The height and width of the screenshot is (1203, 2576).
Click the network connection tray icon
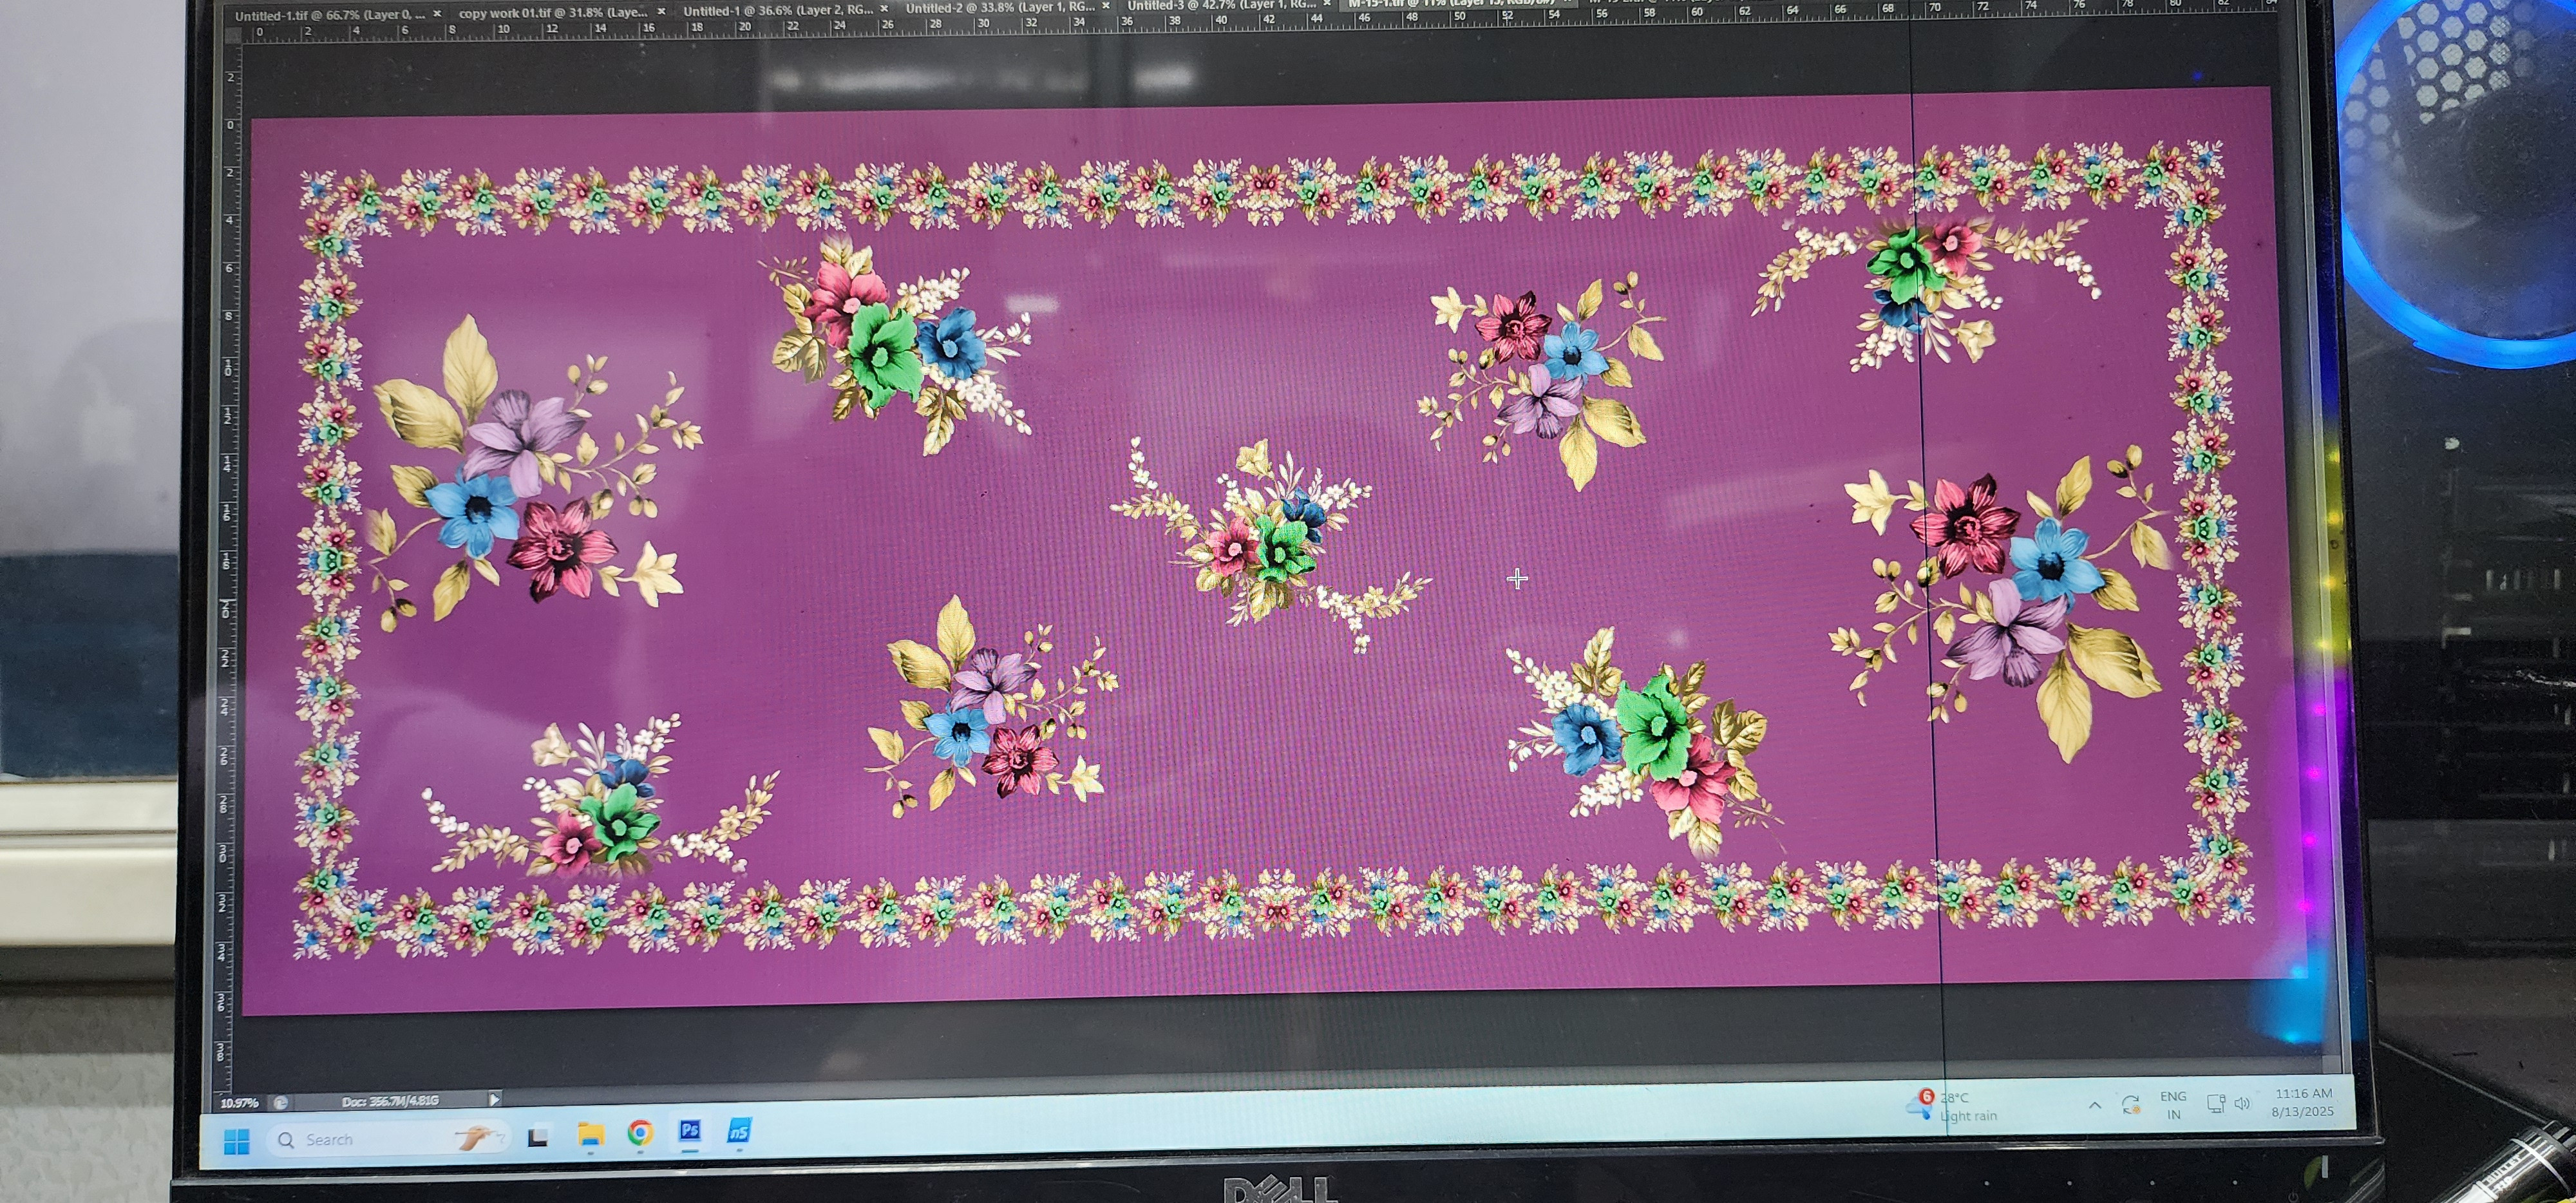[x=2215, y=1104]
